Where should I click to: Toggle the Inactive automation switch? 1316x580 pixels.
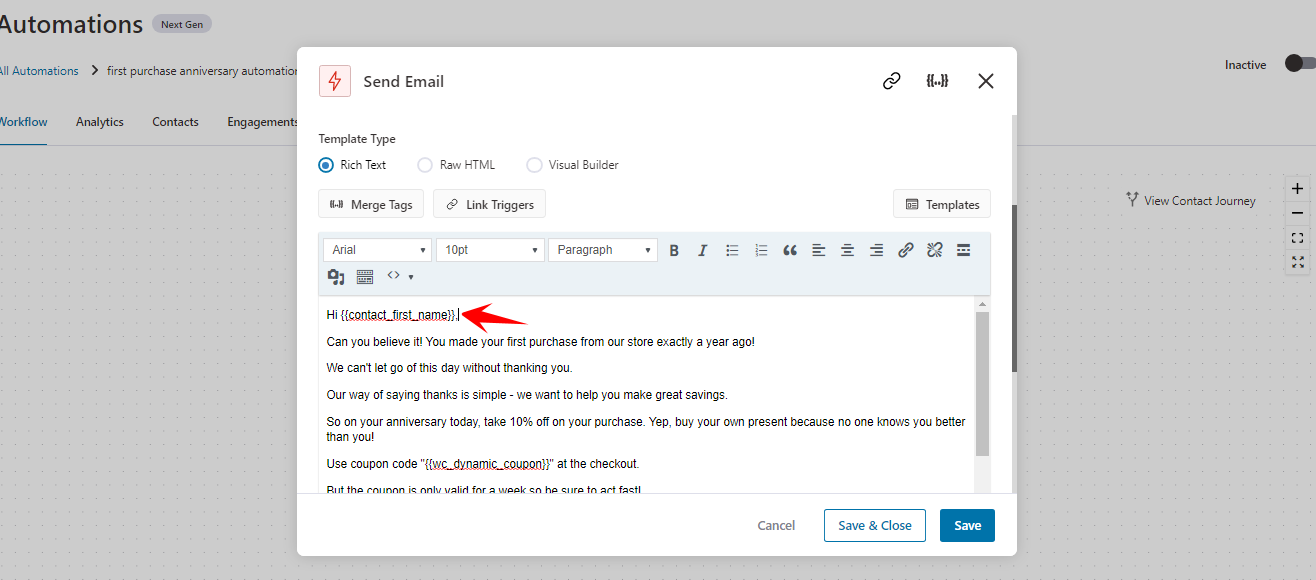[1299, 64]
